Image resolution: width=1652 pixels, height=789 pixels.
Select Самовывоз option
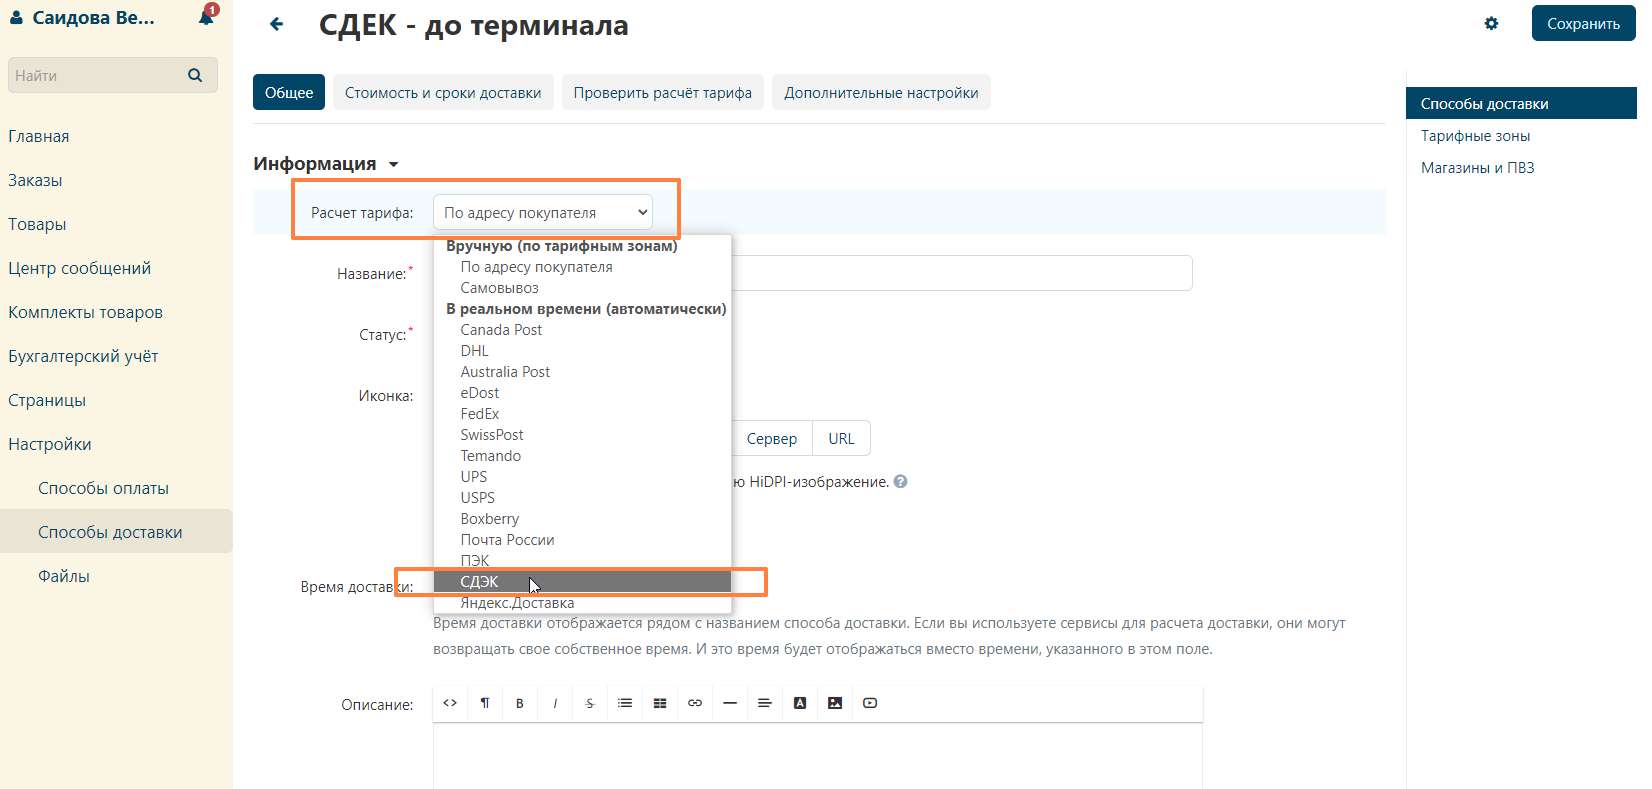[x=582, y=288]
